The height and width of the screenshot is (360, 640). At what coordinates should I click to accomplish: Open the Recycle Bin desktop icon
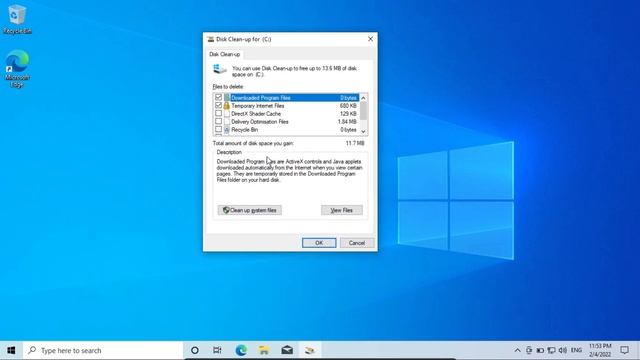(x=17, y=19)
